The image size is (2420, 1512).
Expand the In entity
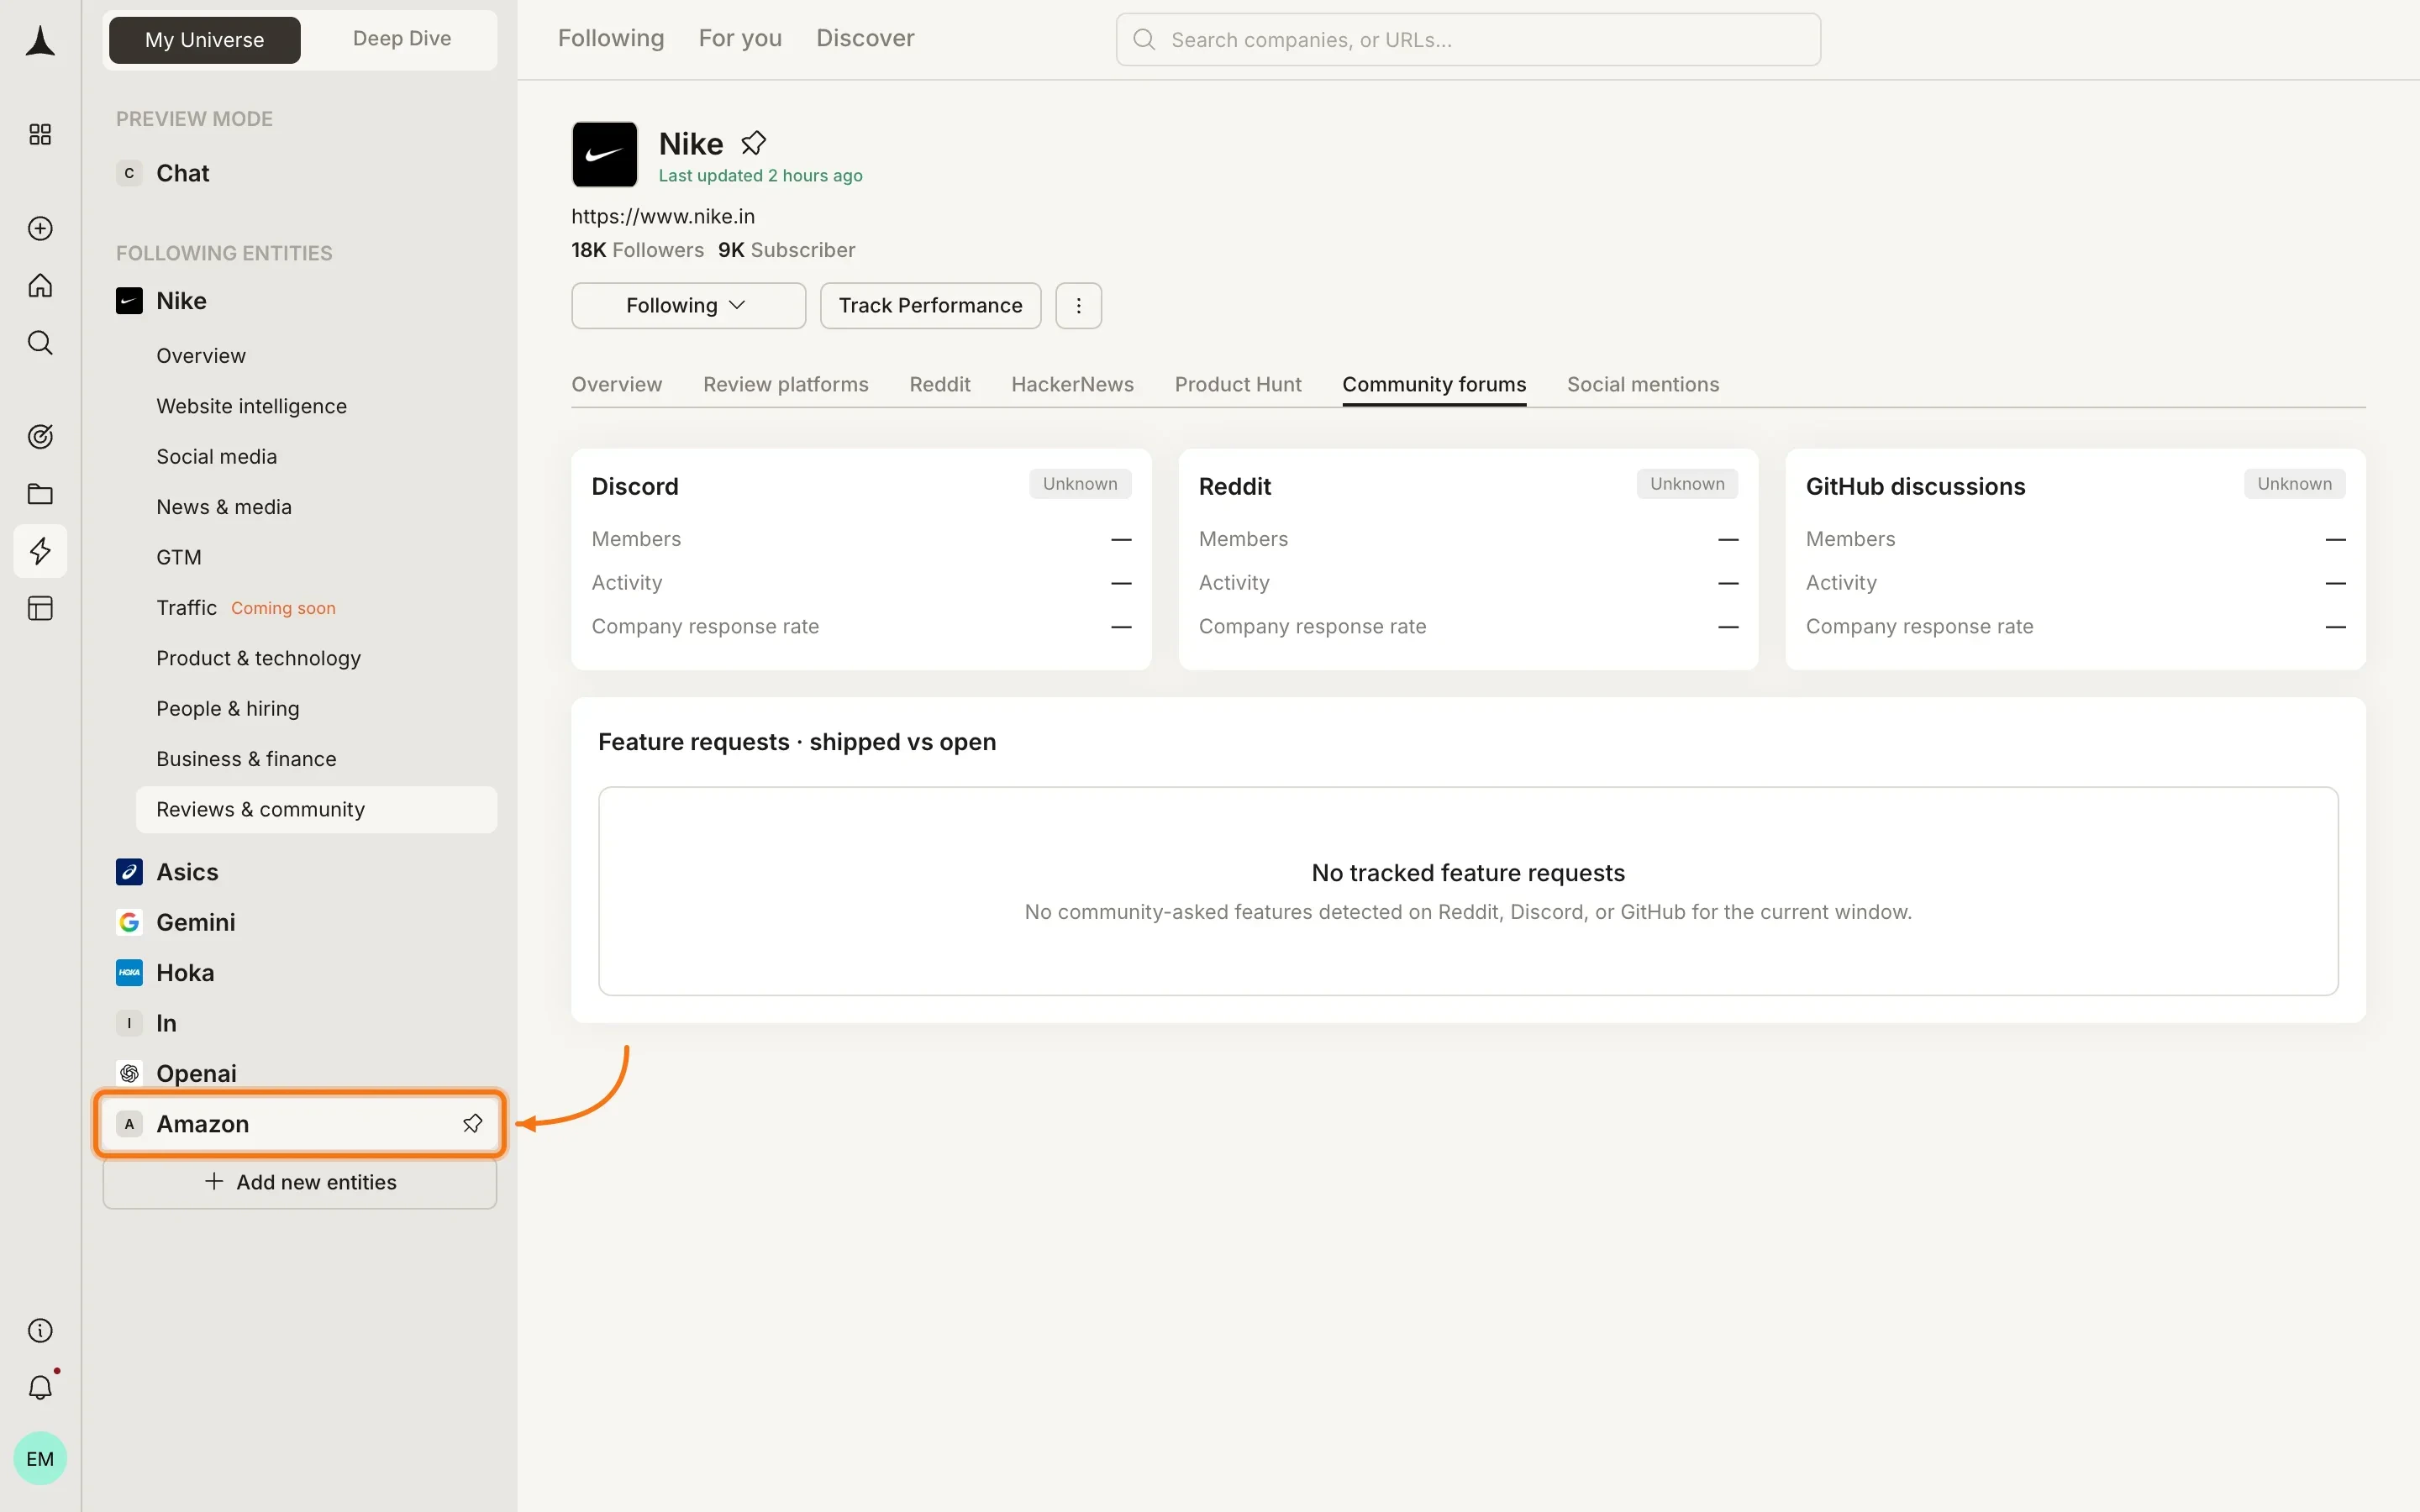300,1023
